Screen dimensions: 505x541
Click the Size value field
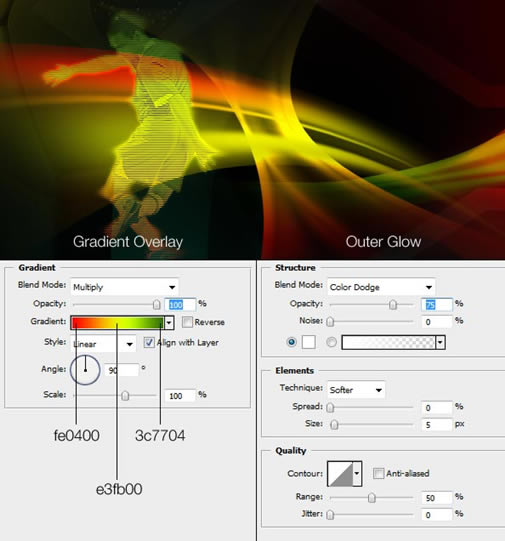click(436, 424)
